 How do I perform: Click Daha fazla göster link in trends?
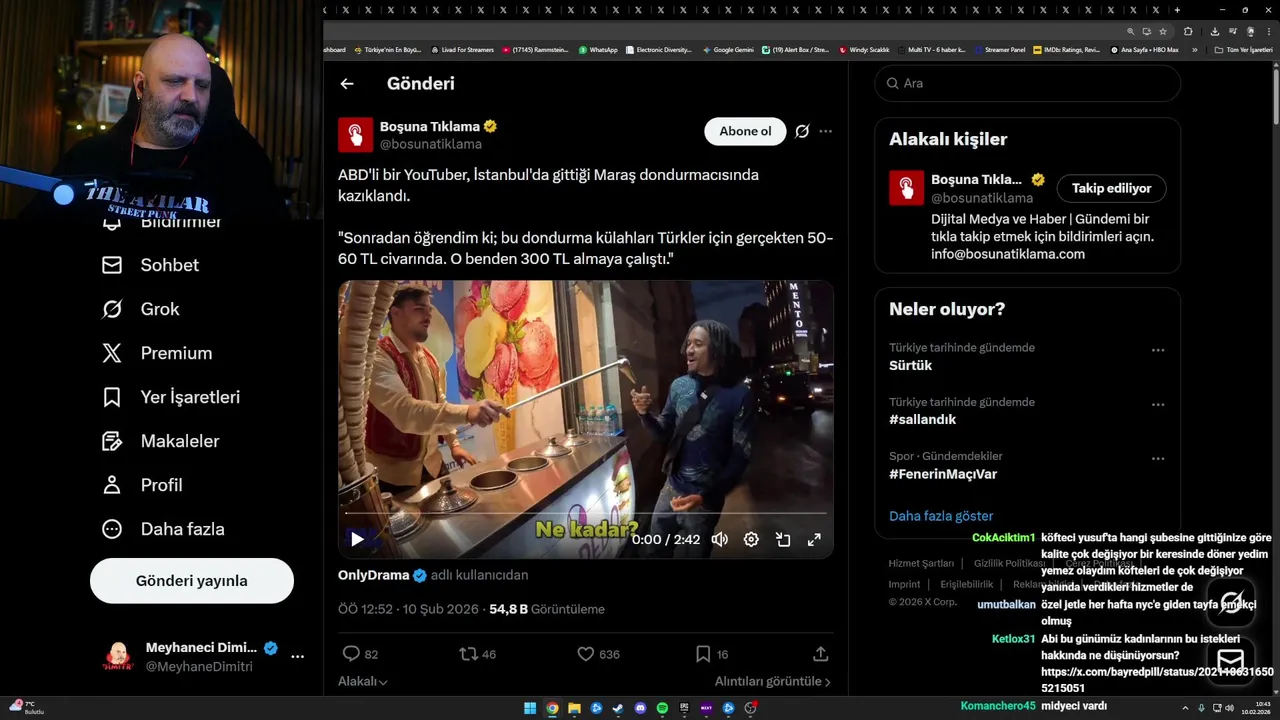(941, 516)
